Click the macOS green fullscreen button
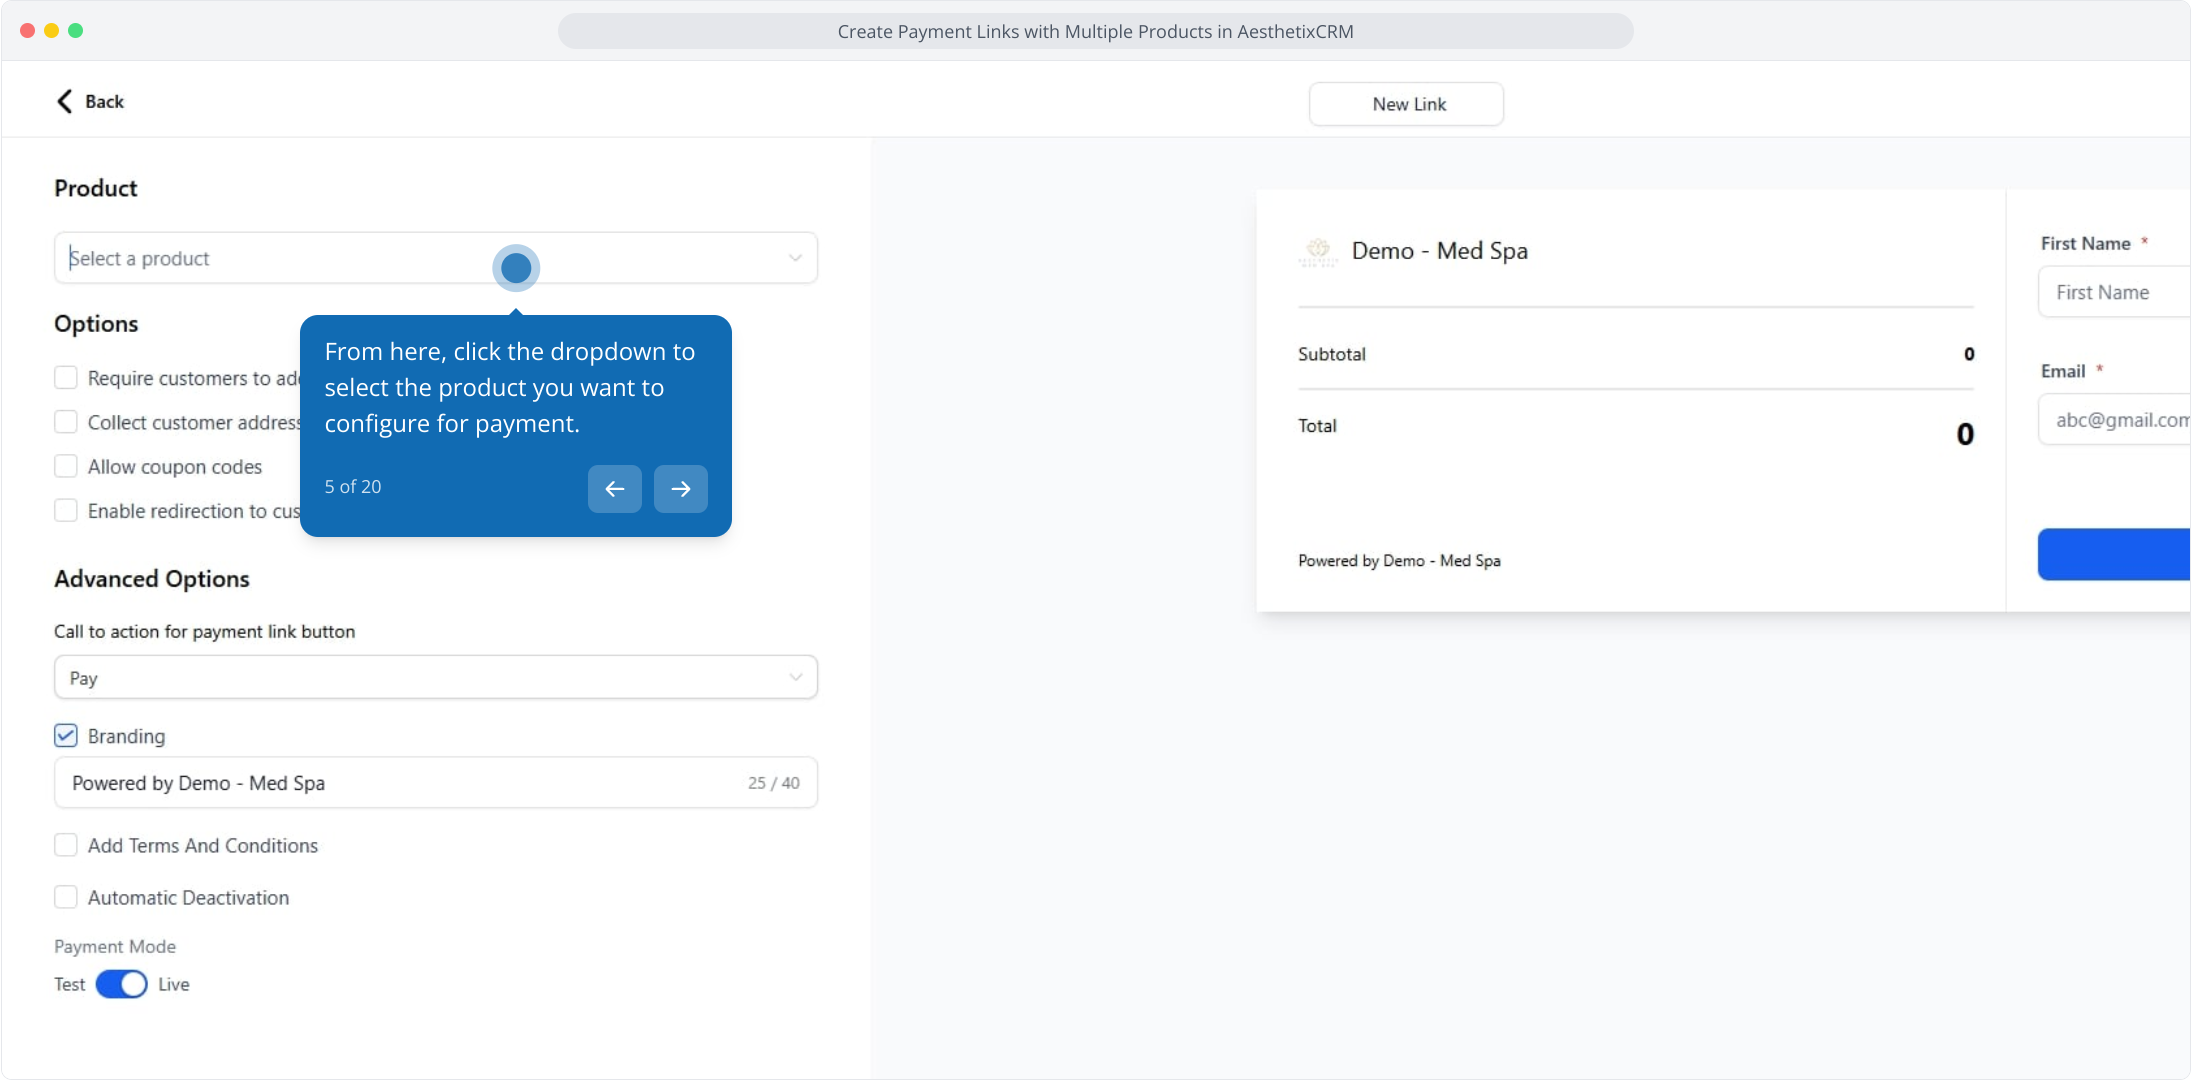Screen dimensions: 2192x1080 pos(76,31)
